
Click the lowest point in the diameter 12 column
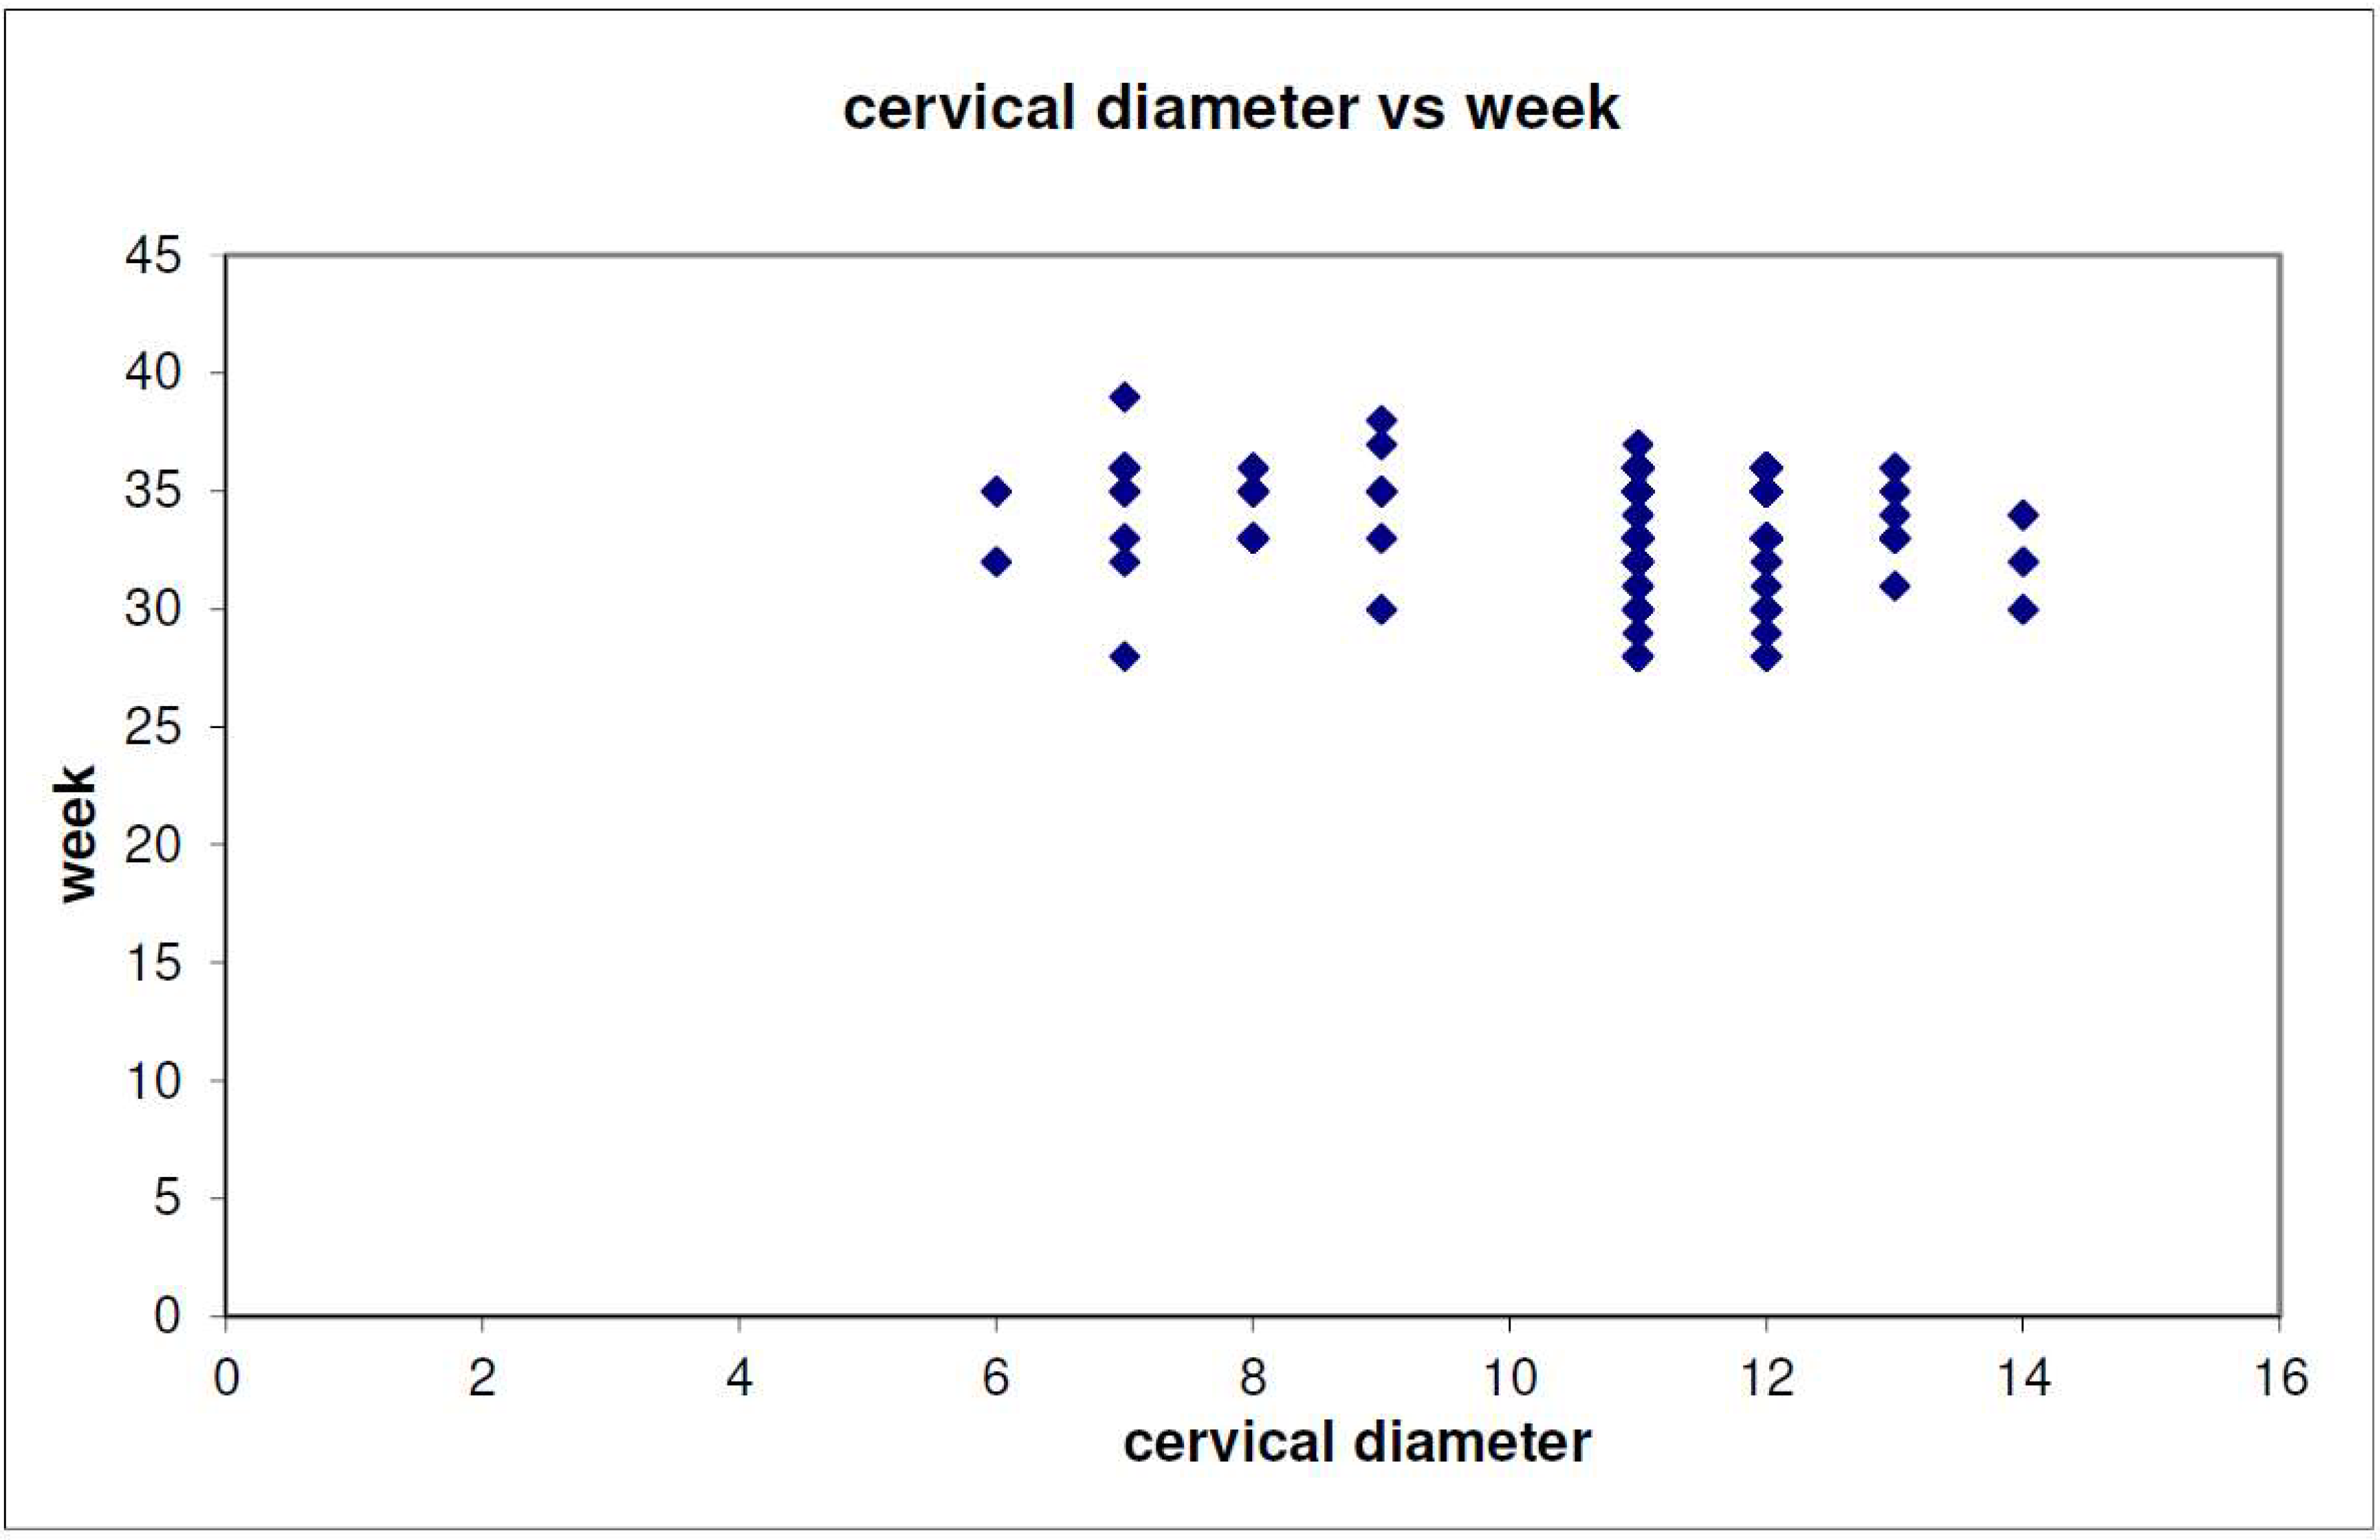coord(1766,657)
